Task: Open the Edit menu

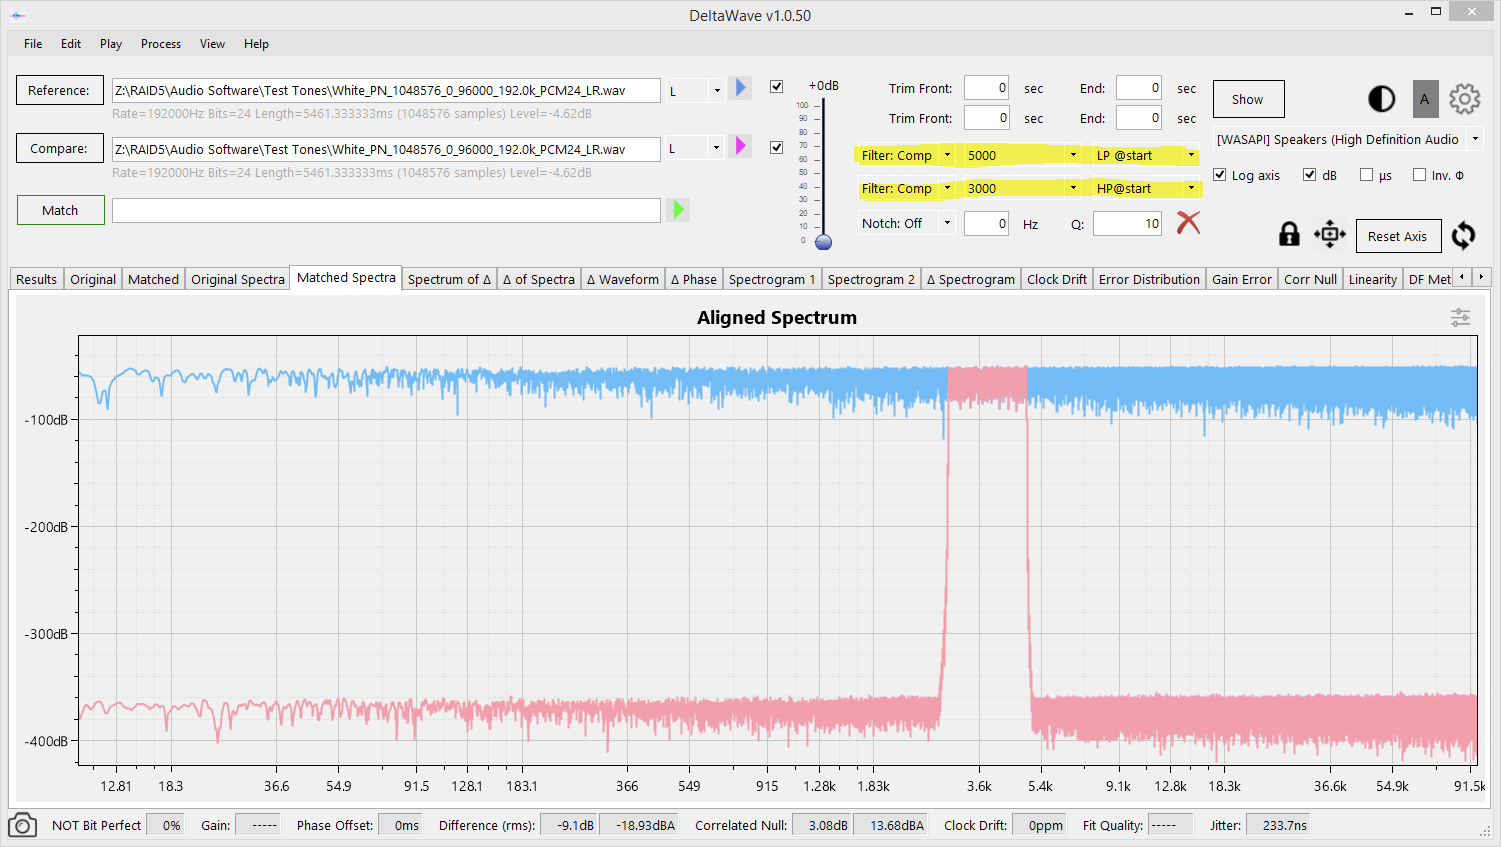Action: (x=71, y=44)
